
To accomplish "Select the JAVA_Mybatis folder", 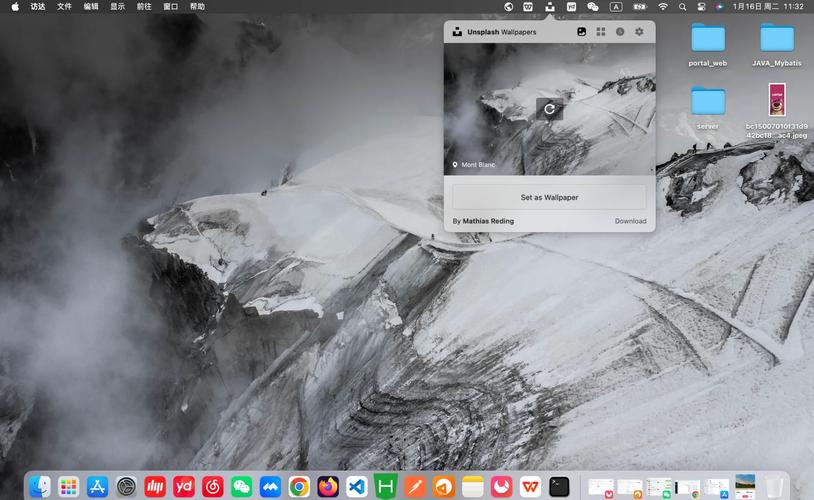I will tap(777, 45).
